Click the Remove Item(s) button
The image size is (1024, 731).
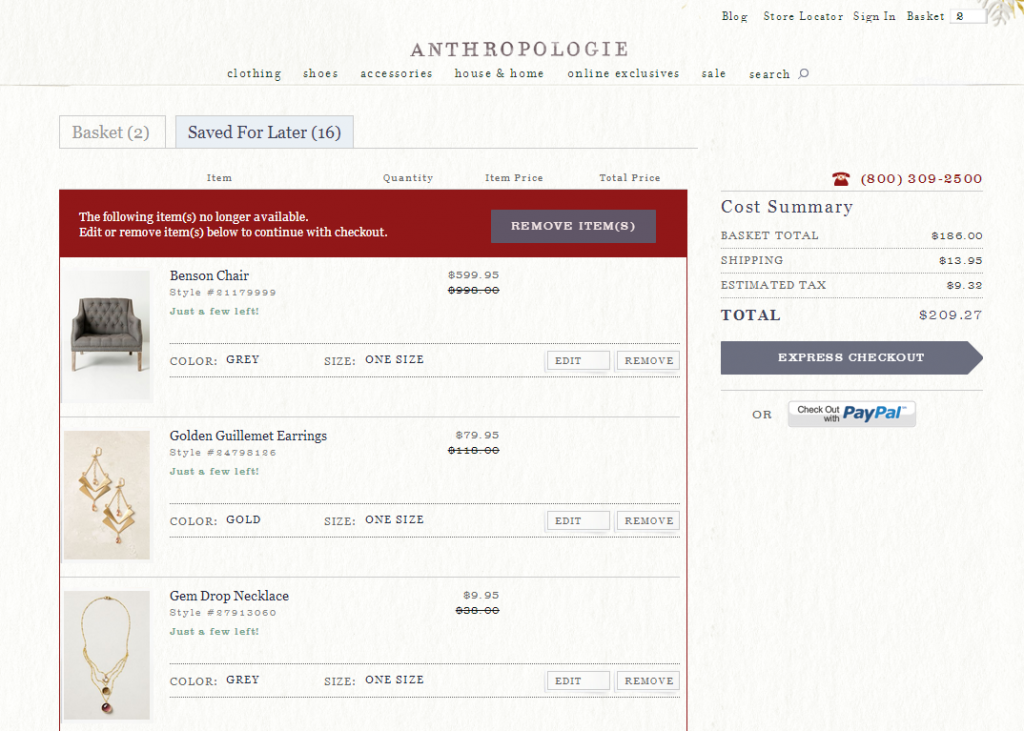pyautogui.click(x=573, y=226)
